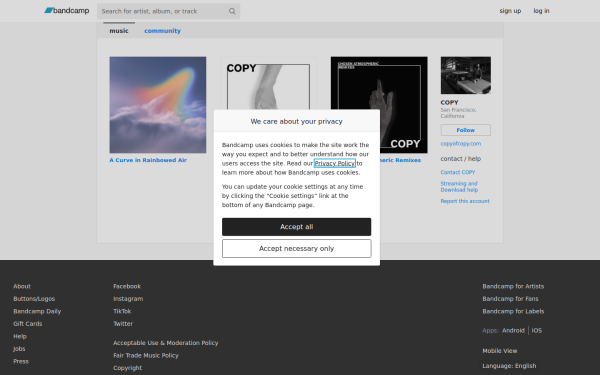Open Acceptable Use & Moderation Policy

[165, 343]
